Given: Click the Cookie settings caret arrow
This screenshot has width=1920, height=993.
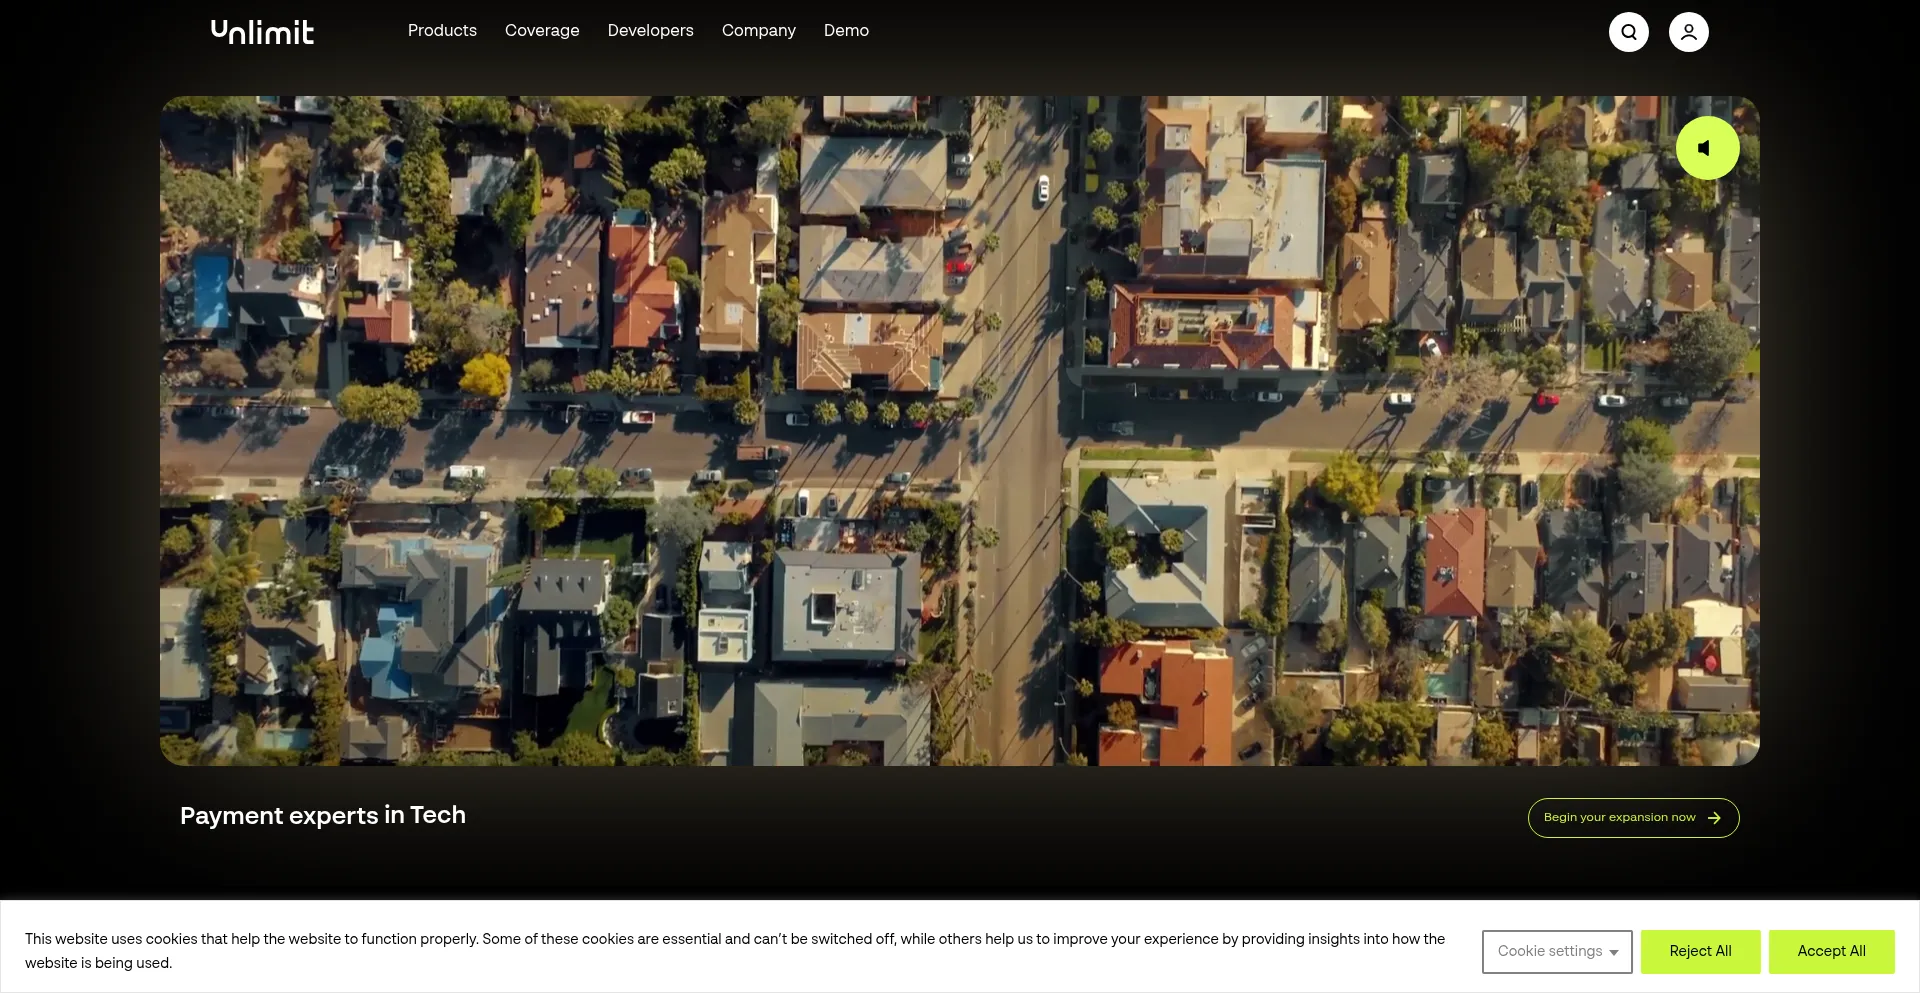Looking at the screenshot, I should [1613, 953].
